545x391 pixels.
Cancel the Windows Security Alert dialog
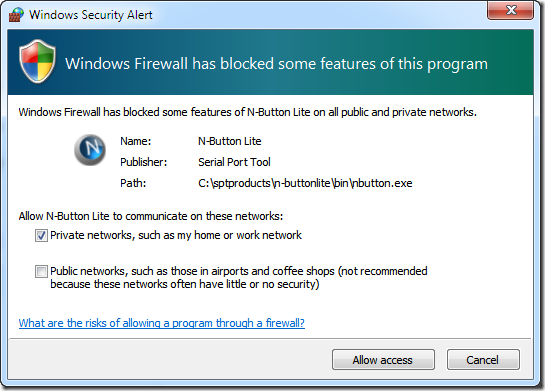pos(483,360)
